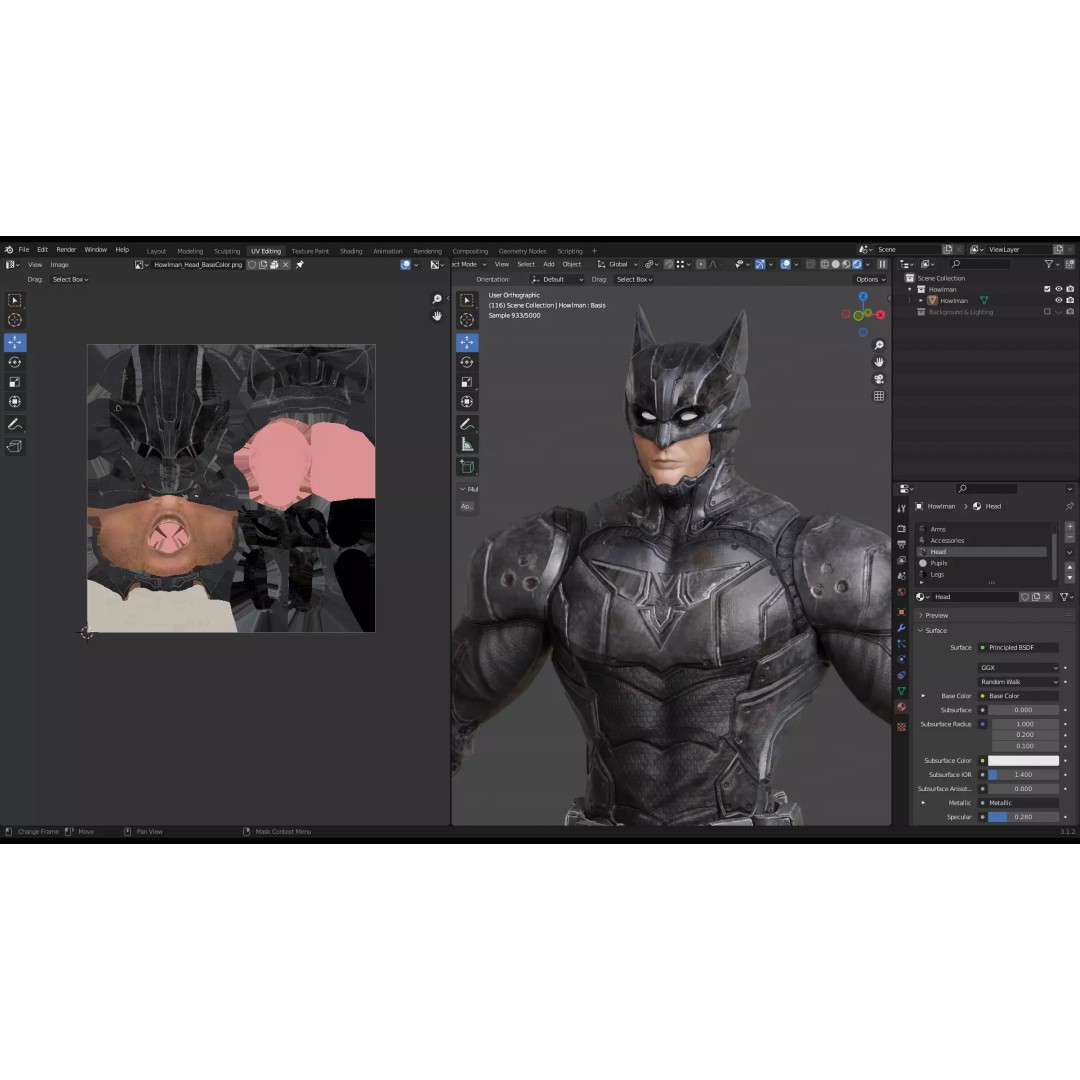The height and width of the screenshot is (1080, 1080).
Task: Open the Drag Select Box dropdown in UV editor
Action: pos(70,280)
